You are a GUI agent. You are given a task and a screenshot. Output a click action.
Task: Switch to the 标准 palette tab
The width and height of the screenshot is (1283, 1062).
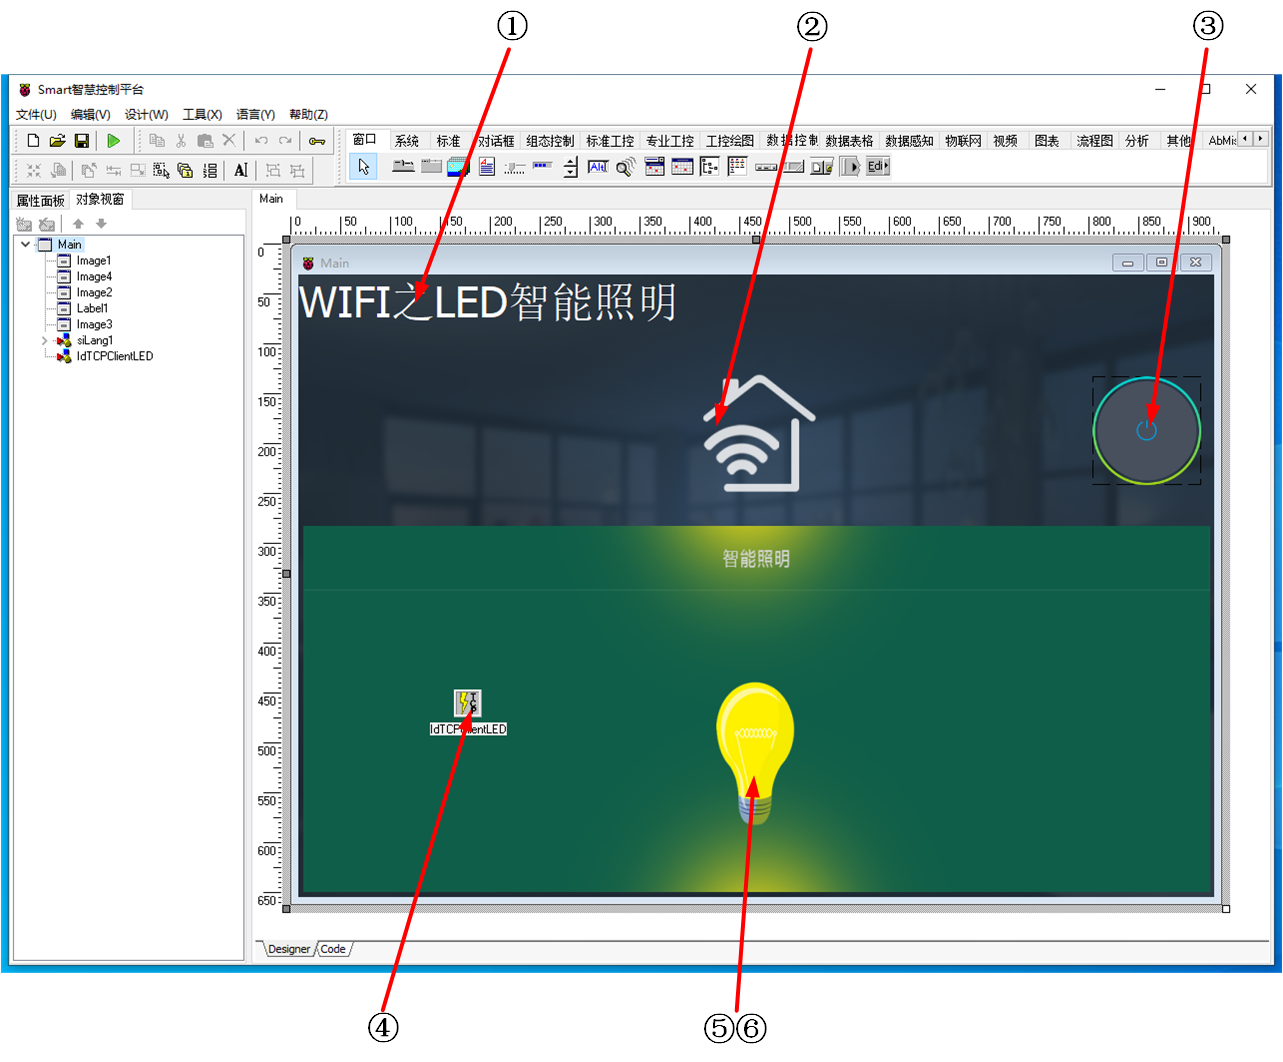[x=448, y=141]
